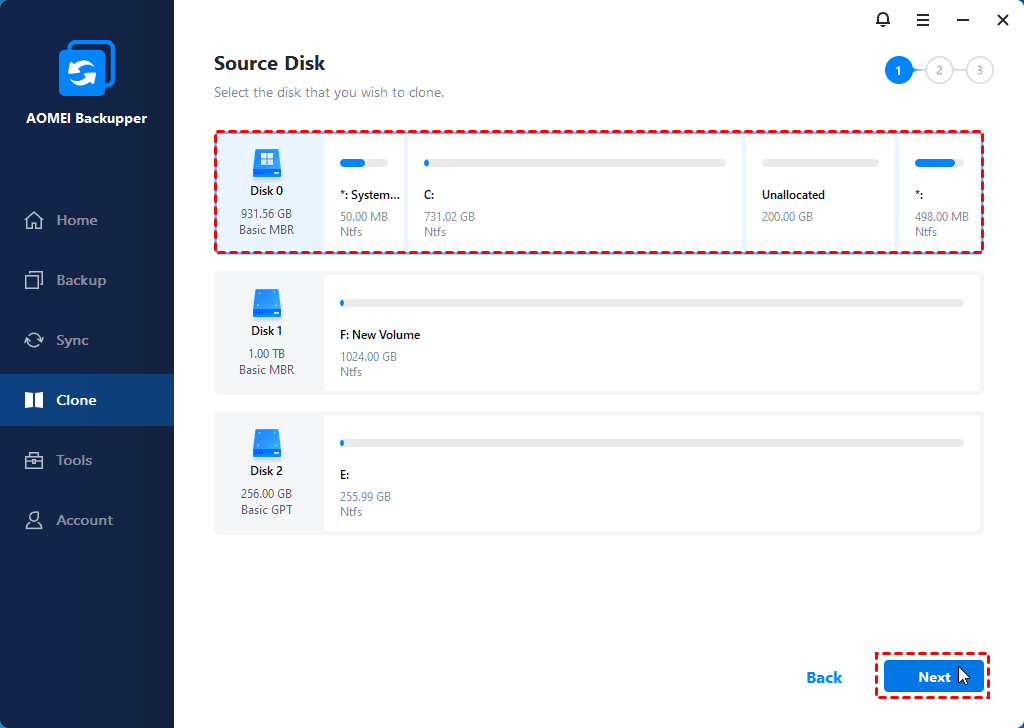Click step 3 wizard indicator
This screenshot has height=728, width=1024.
coord(979,70)
